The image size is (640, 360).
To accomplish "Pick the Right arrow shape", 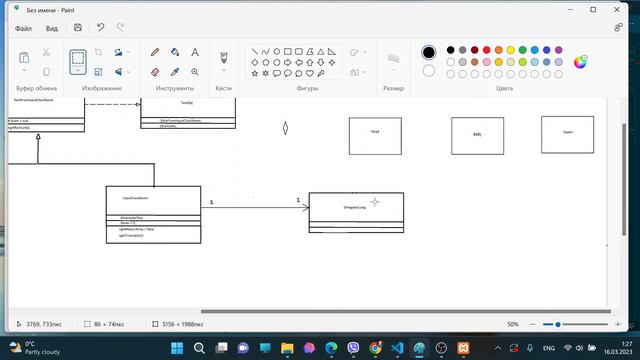I will point(288,62).
